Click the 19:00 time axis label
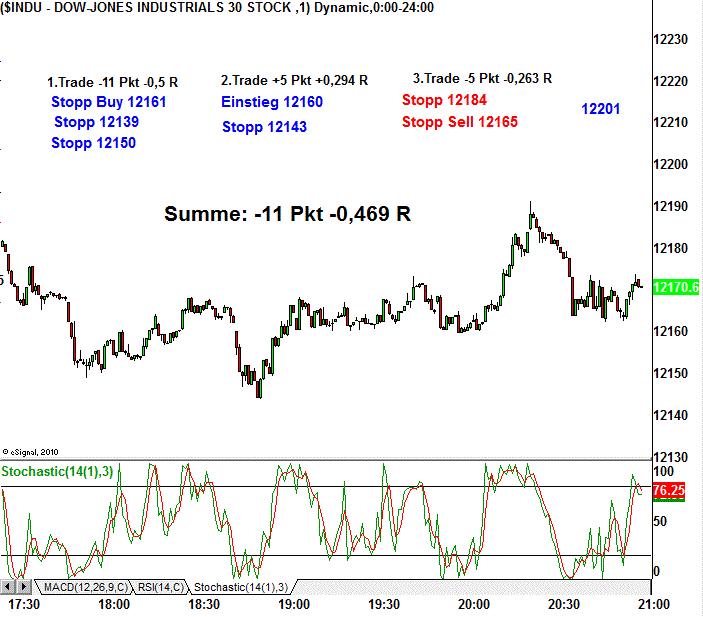Image resolution: width=703 pixels, height=617 pixels. coord(293,605)
